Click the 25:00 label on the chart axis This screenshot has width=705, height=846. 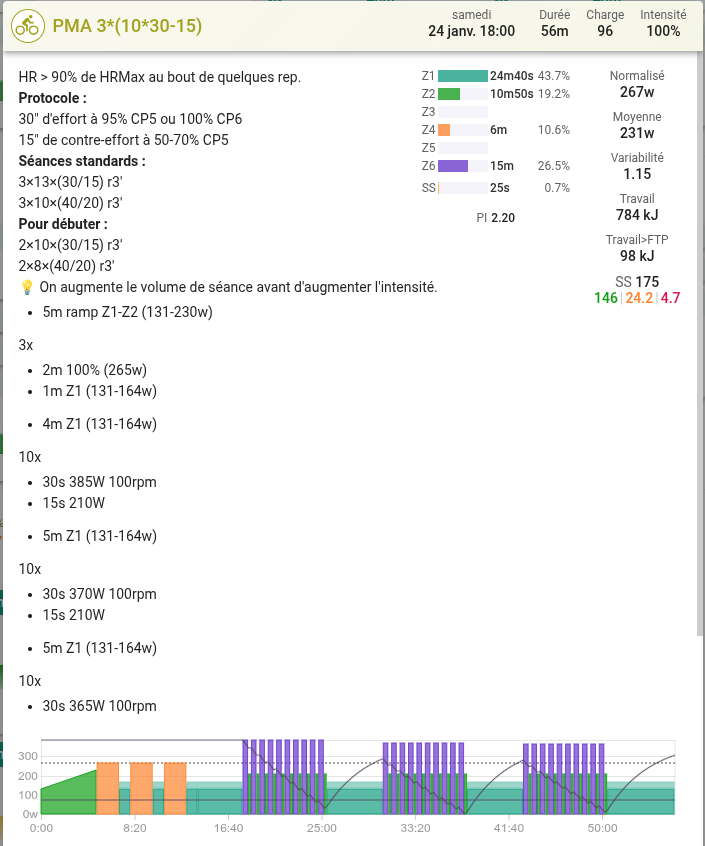(x=322, y=828)
